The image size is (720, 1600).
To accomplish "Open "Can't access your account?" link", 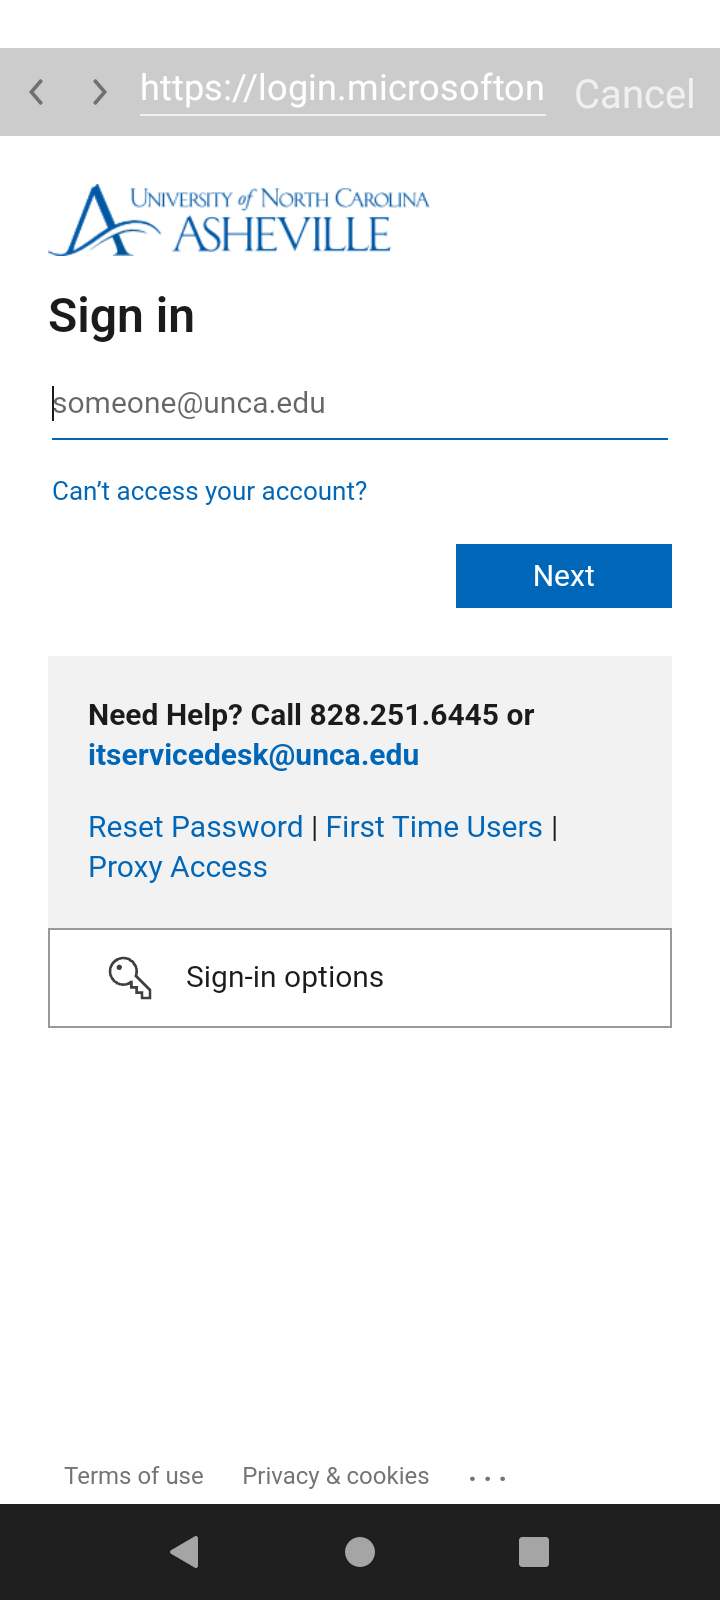I will coord(209,491).
